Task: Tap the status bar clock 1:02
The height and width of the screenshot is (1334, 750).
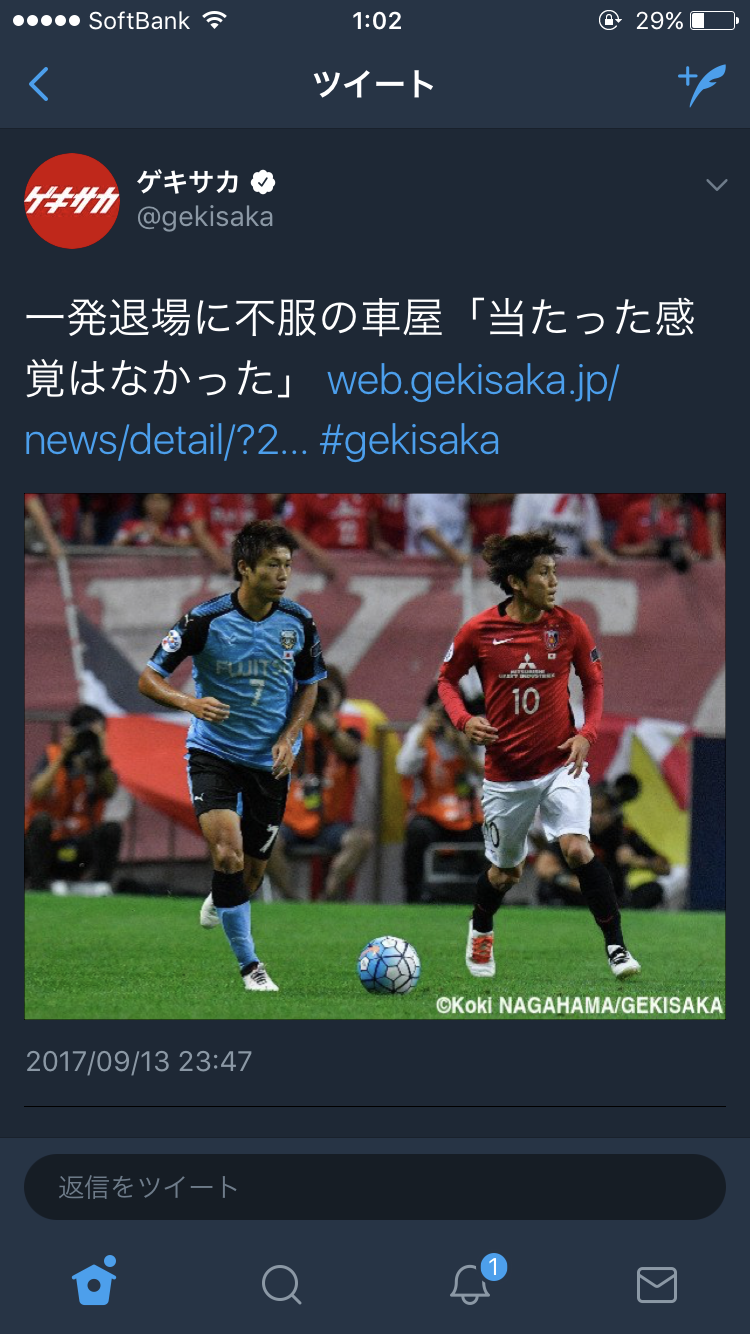Action: (x=377, y=21)
